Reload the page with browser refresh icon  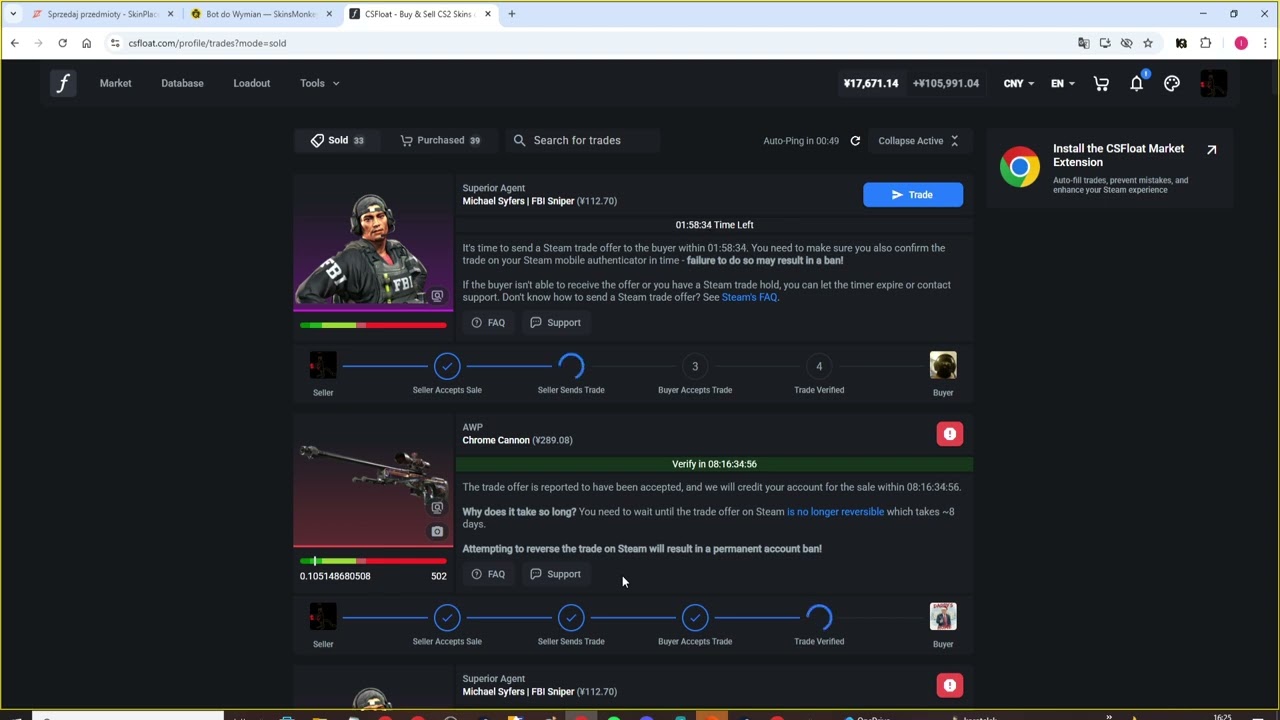coord(62,43)
